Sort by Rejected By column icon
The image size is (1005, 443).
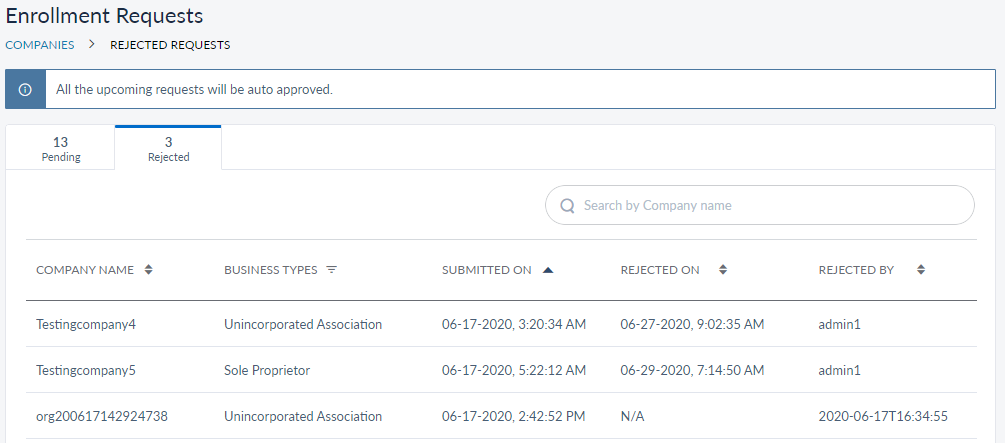pos(921,270)
